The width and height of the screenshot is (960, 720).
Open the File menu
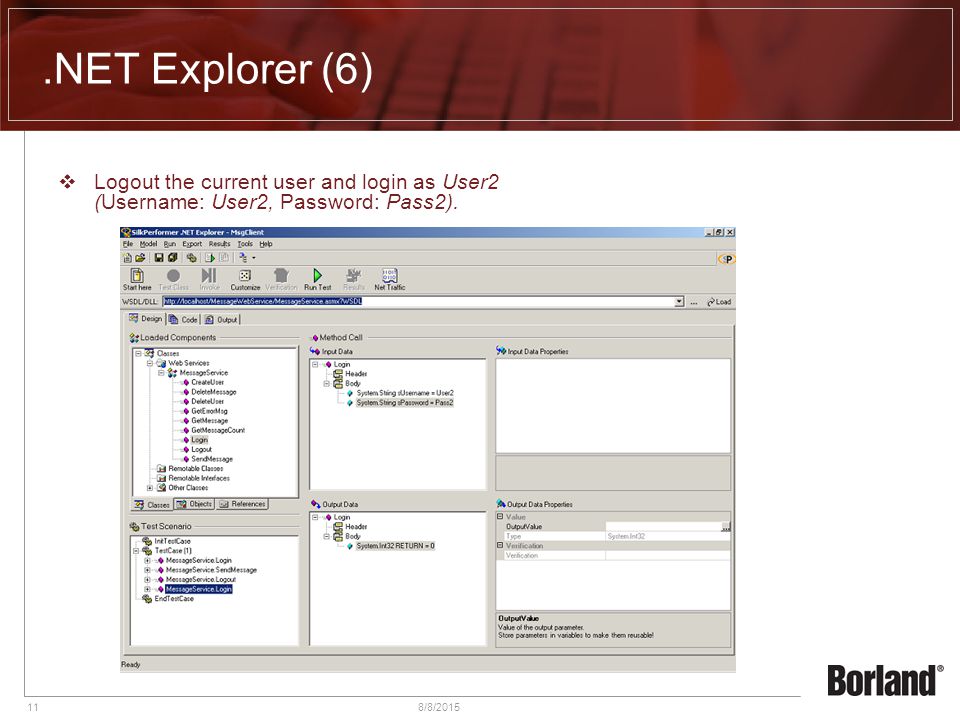128,244
